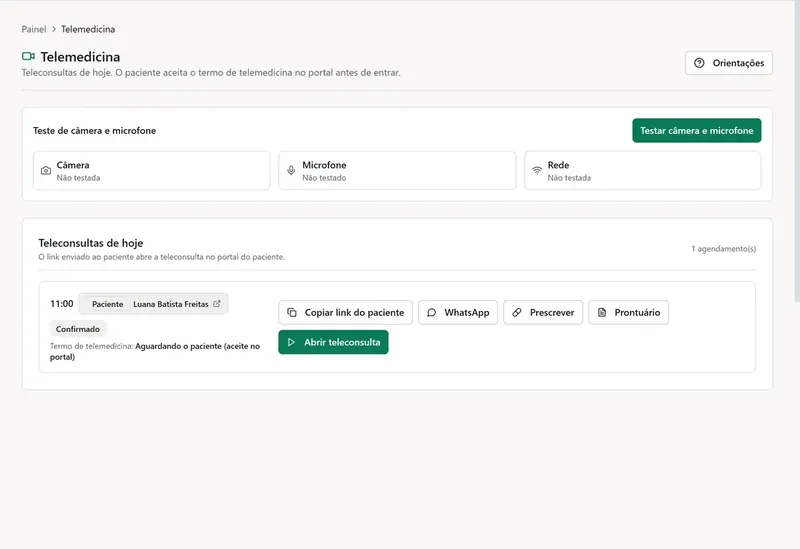This screenshot has height=549, width=800.
Task: Click Telemedicina in the breadcrumb
Action: pyautogui.click(x=88, y=29)
